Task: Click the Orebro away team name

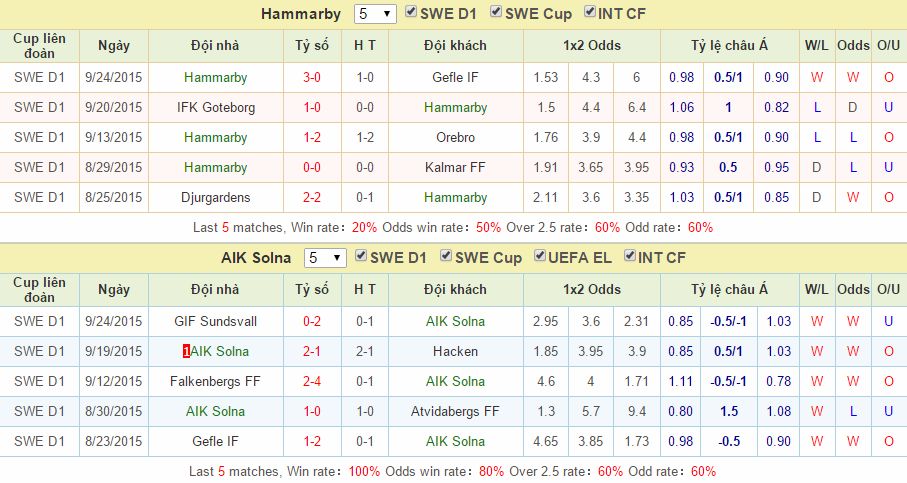Action: click(455, 137)
